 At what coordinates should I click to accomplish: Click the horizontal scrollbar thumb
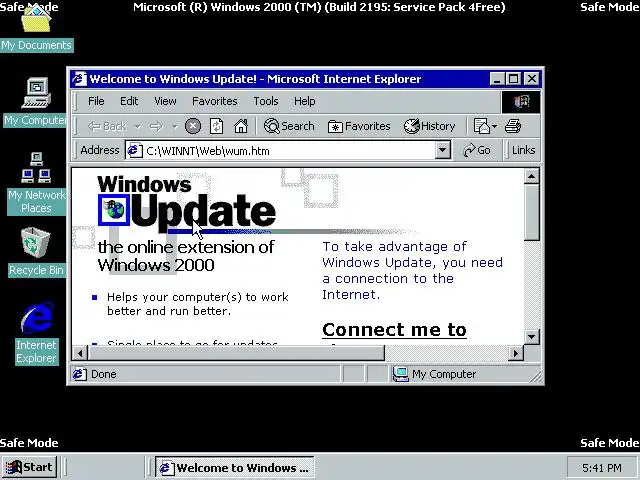click(x=236, y=353)
